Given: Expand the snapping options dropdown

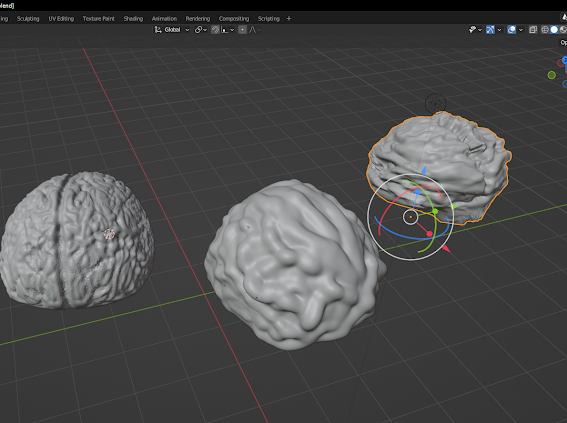Looking at the screenshot, I should (x=228, y=30).
